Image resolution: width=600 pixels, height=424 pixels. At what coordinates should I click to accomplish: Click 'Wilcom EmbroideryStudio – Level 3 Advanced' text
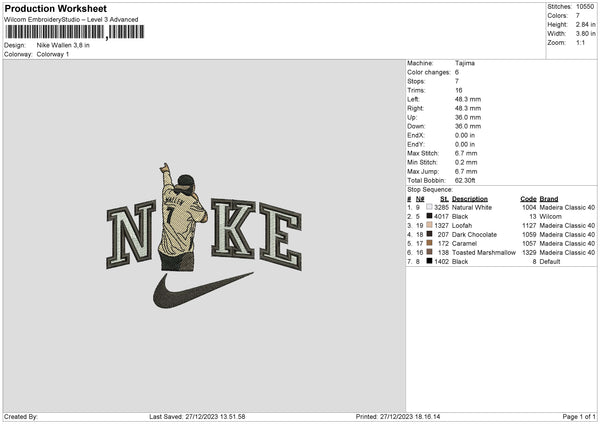click(71, 20)
